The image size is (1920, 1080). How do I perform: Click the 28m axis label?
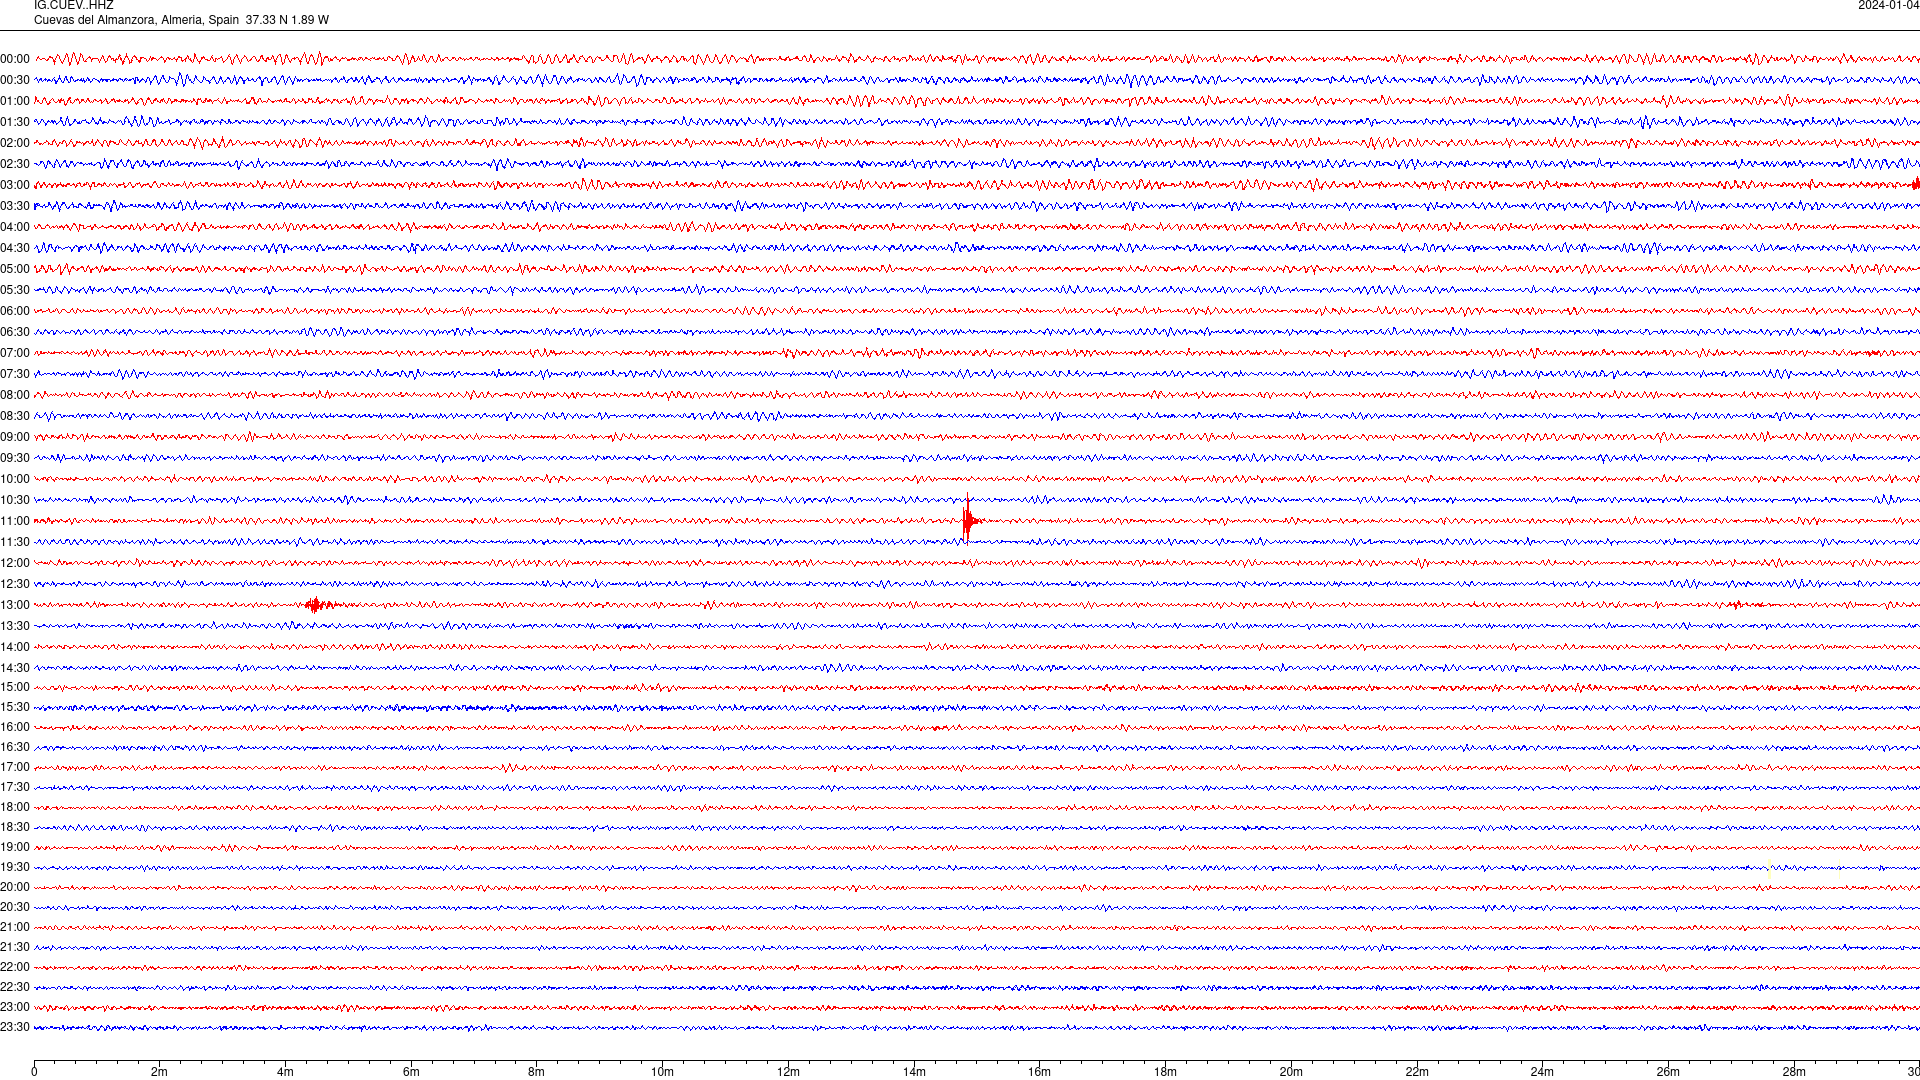pyautogui.click(x=1794, y=1072)
